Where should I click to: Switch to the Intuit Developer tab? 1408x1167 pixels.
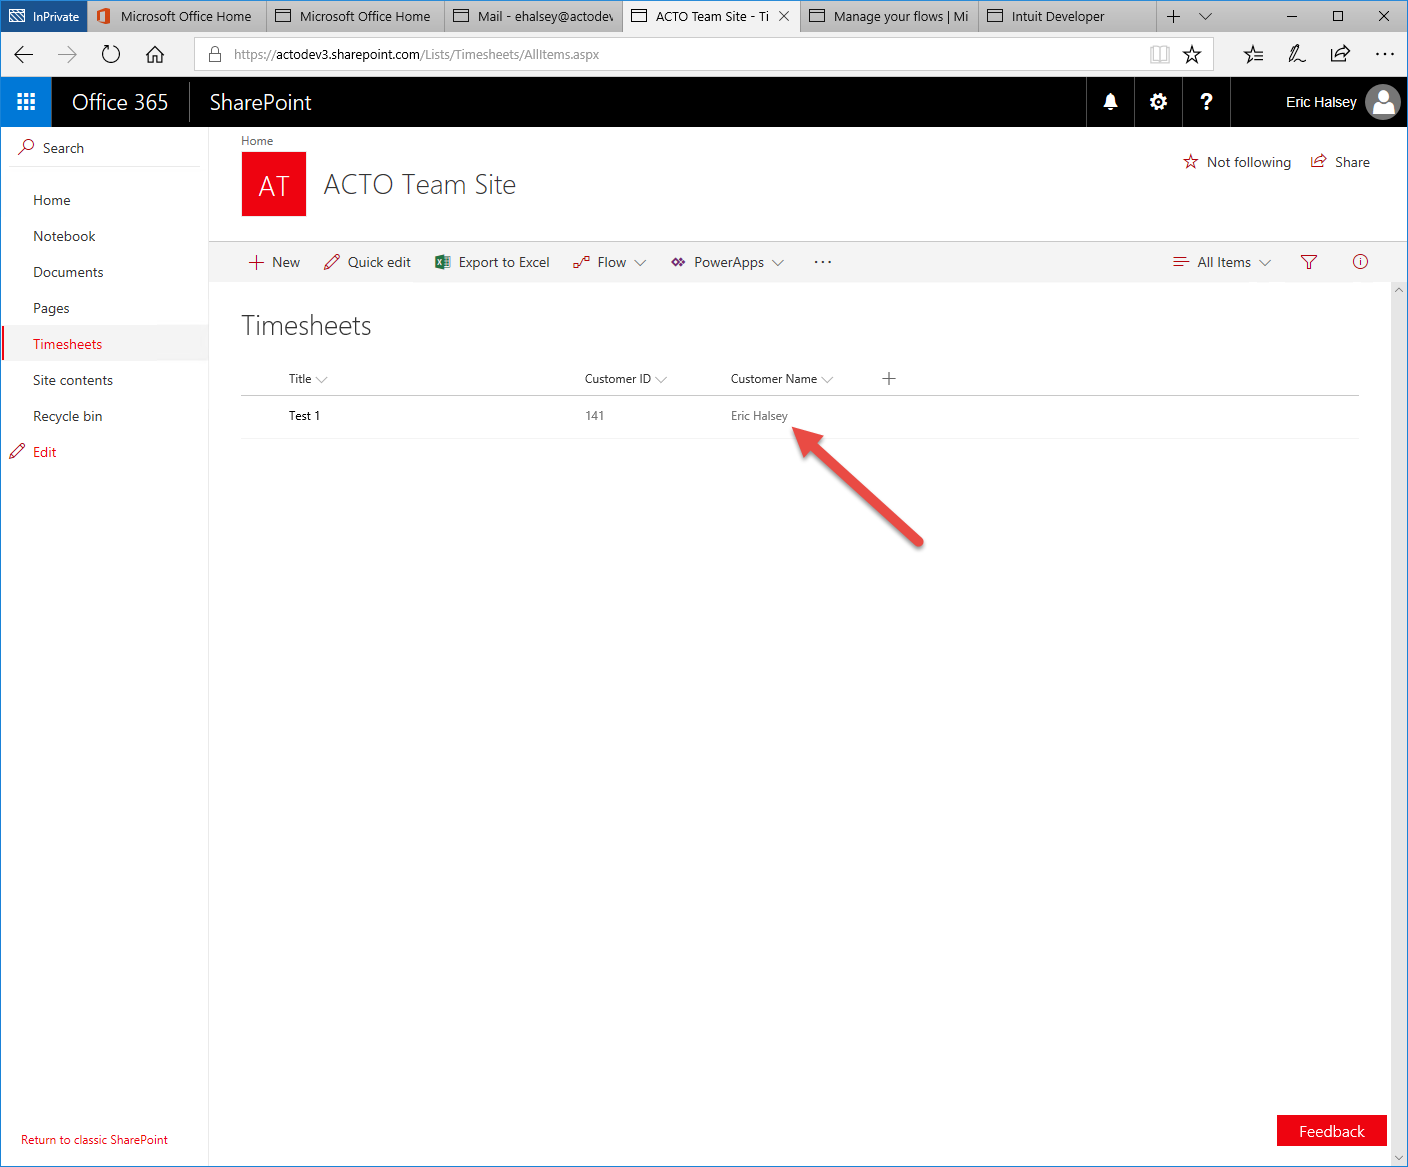(x=1068, y=16)
